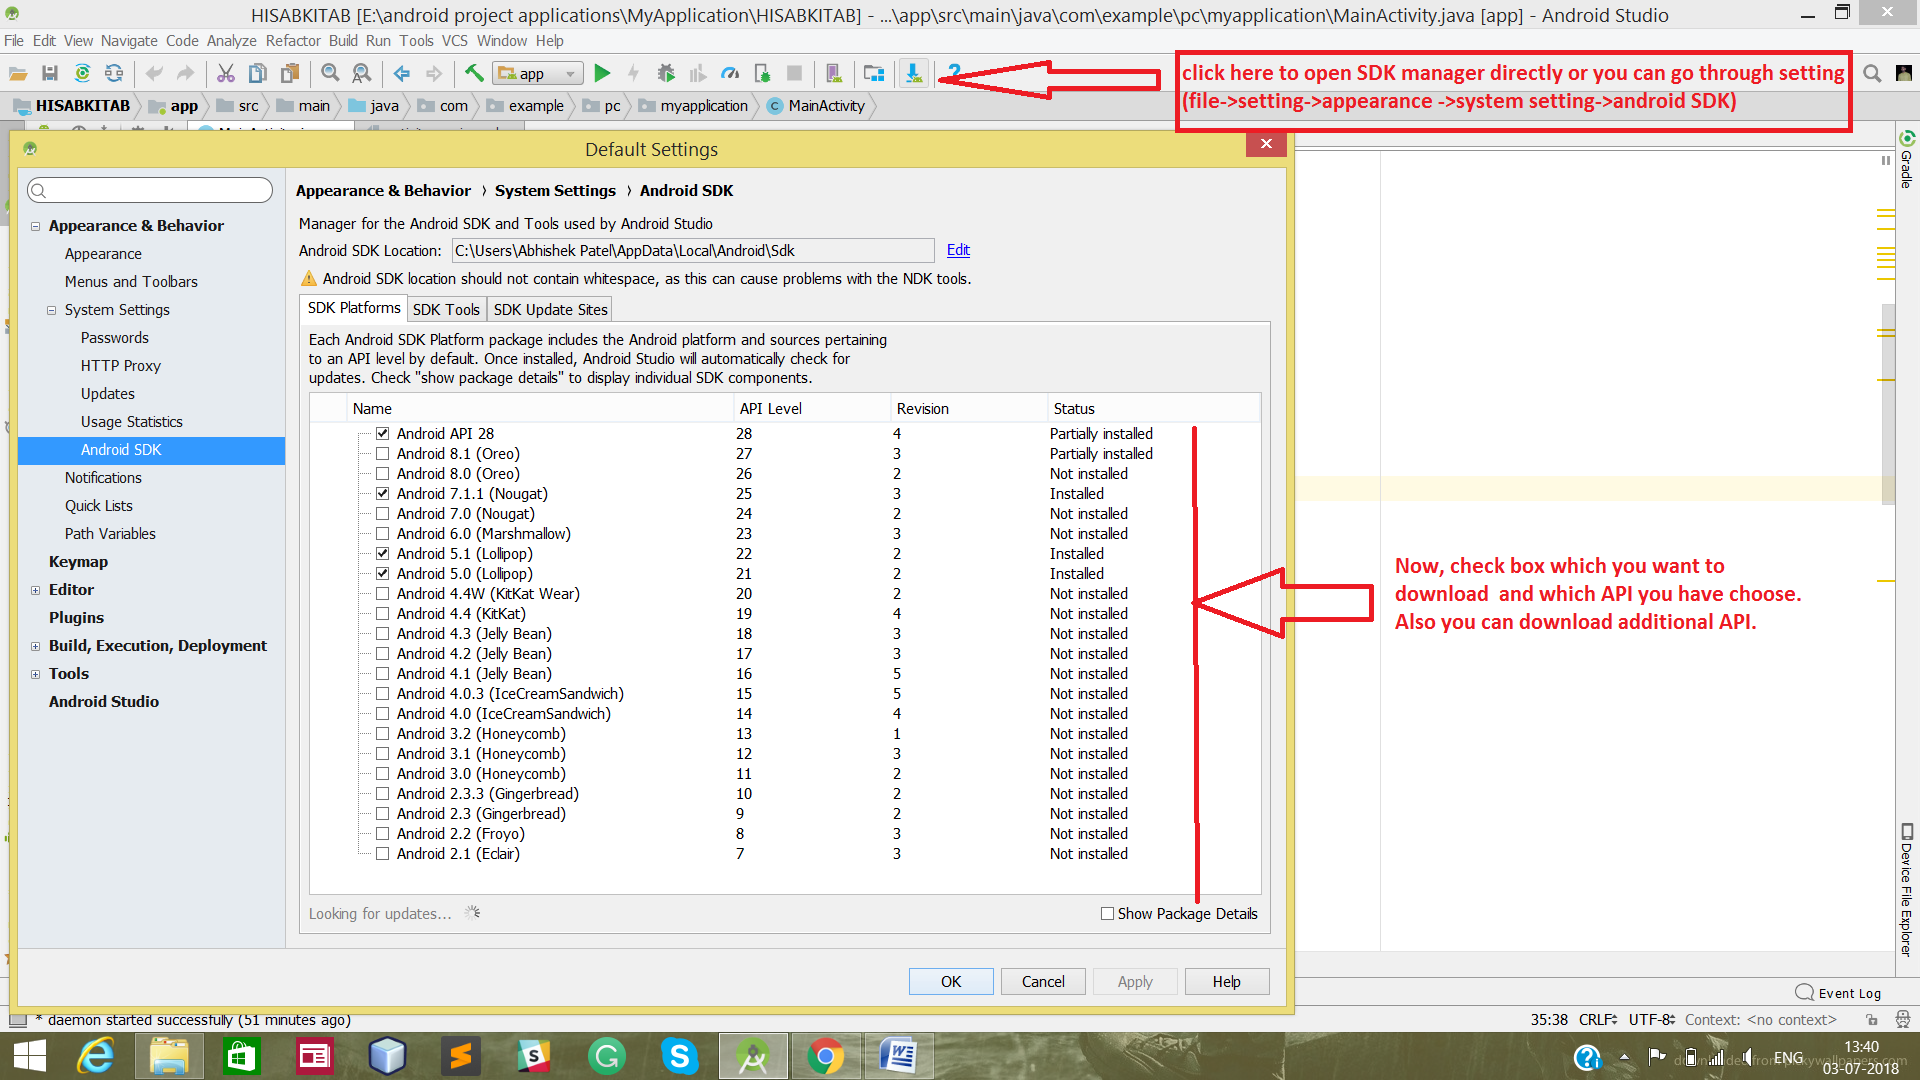
Task: Sync project with Gradle files icon
Action: pyautogui.click(x=82, y=73)
